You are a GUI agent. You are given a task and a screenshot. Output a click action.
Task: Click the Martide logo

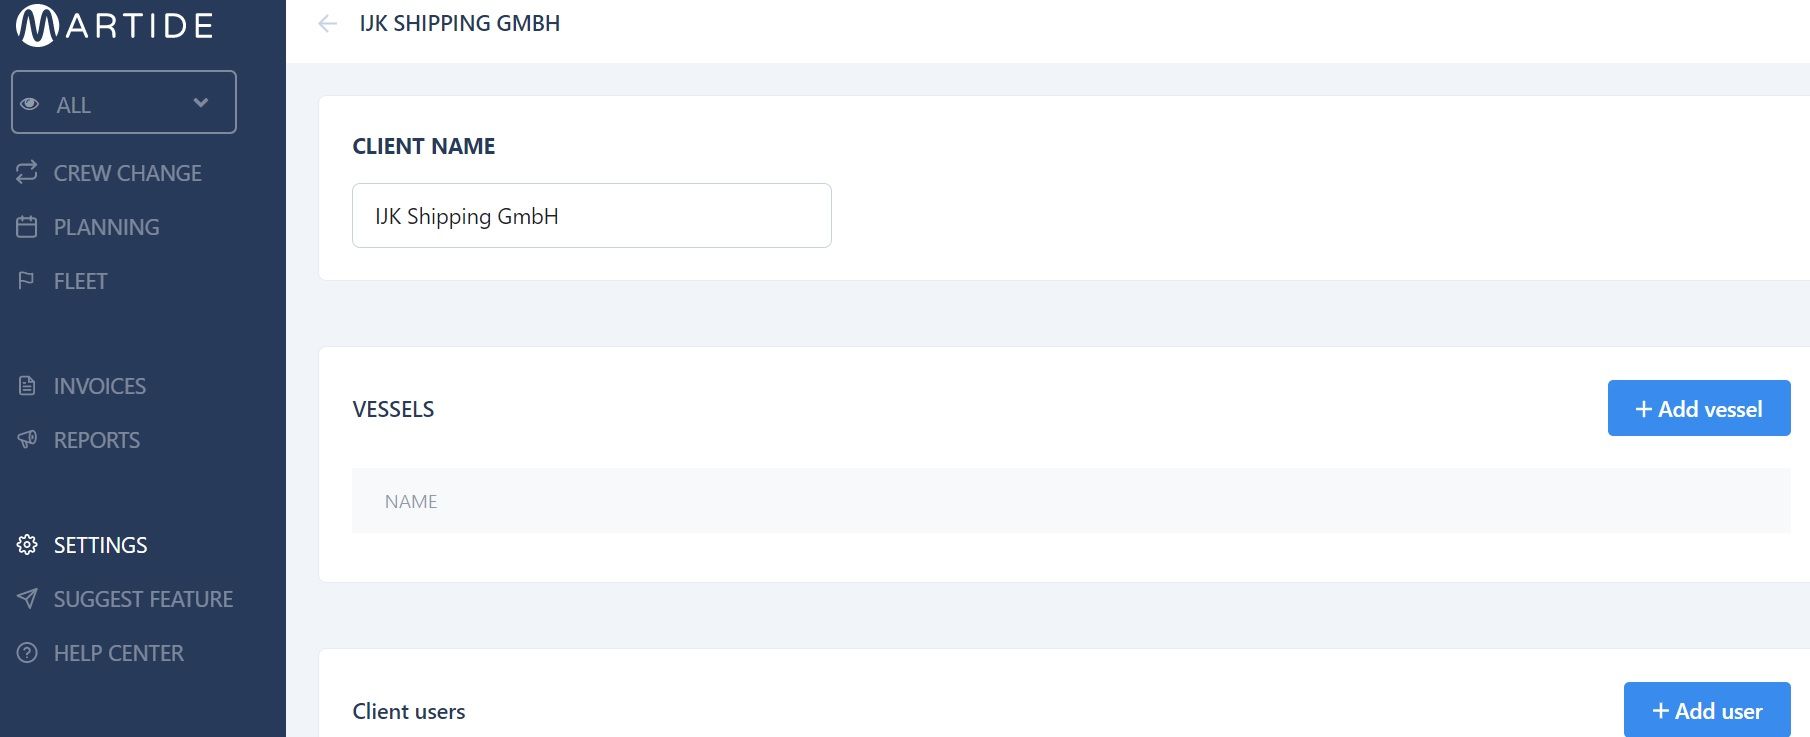[115, 25]
